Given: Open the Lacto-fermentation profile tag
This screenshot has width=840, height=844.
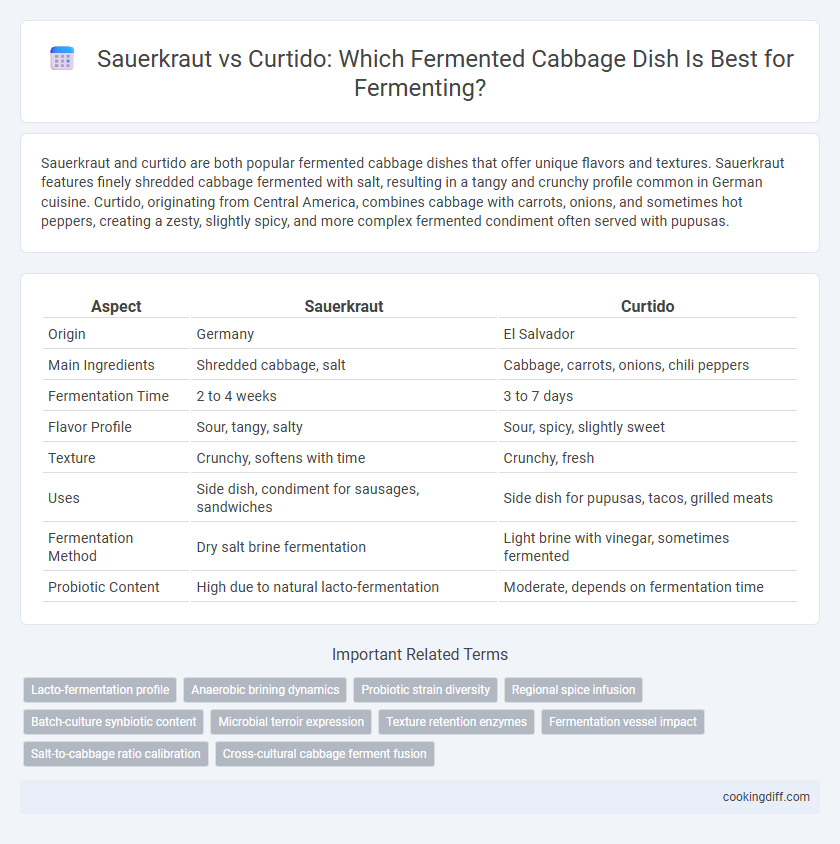Looking at the screenshot, I should click(x=100, y=690).
